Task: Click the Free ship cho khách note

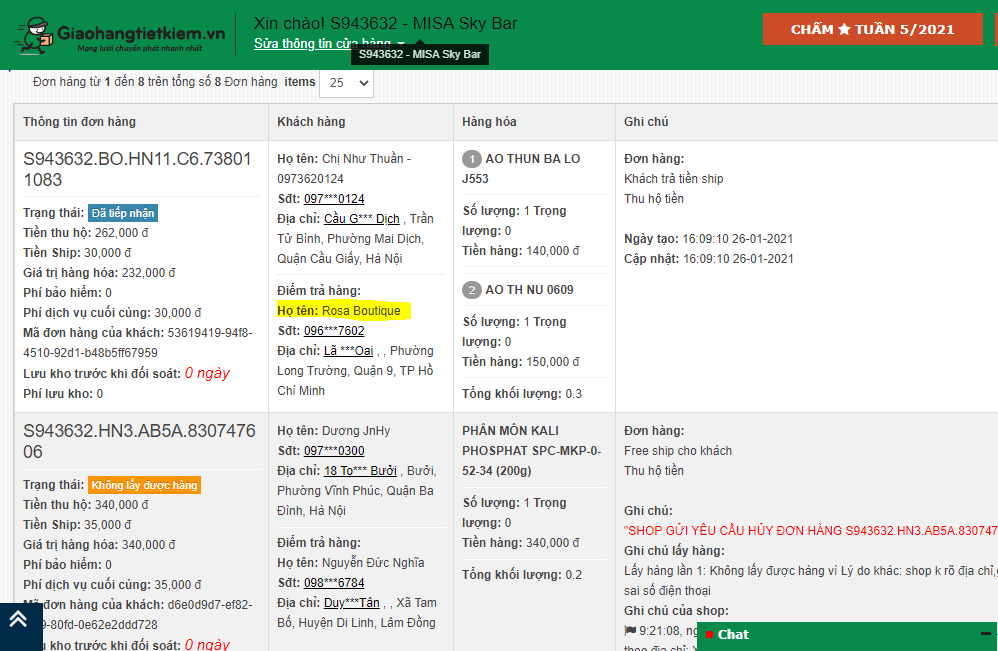Action: (678, 451)
